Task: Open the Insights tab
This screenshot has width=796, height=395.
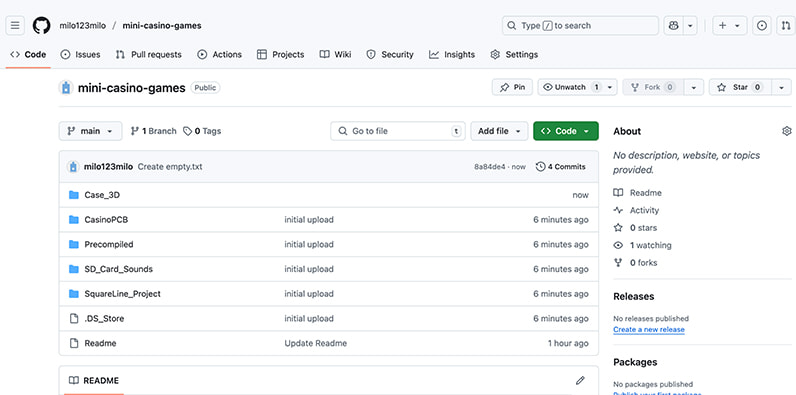Action: 452,54
